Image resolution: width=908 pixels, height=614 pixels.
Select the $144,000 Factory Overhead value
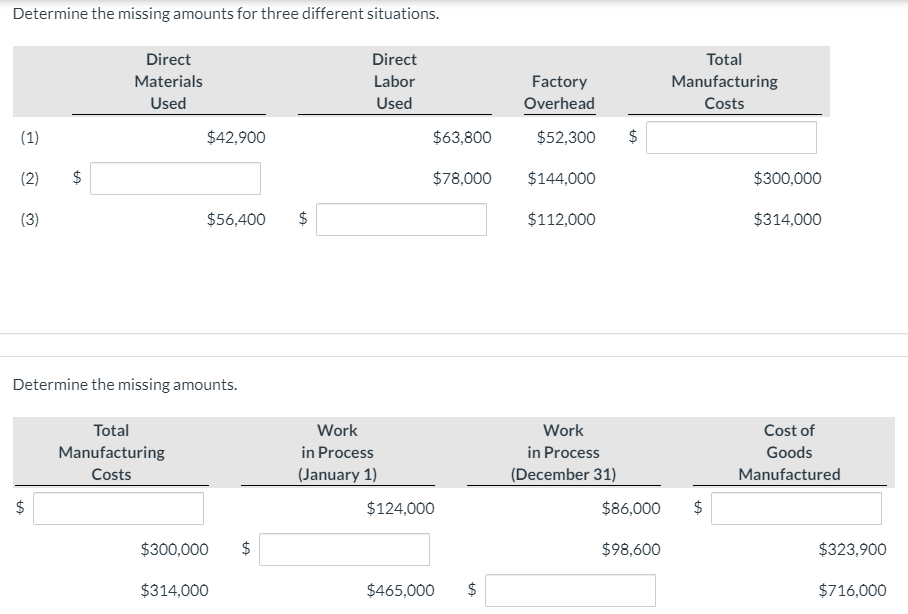pyautogui.click(x=562, y=178)
